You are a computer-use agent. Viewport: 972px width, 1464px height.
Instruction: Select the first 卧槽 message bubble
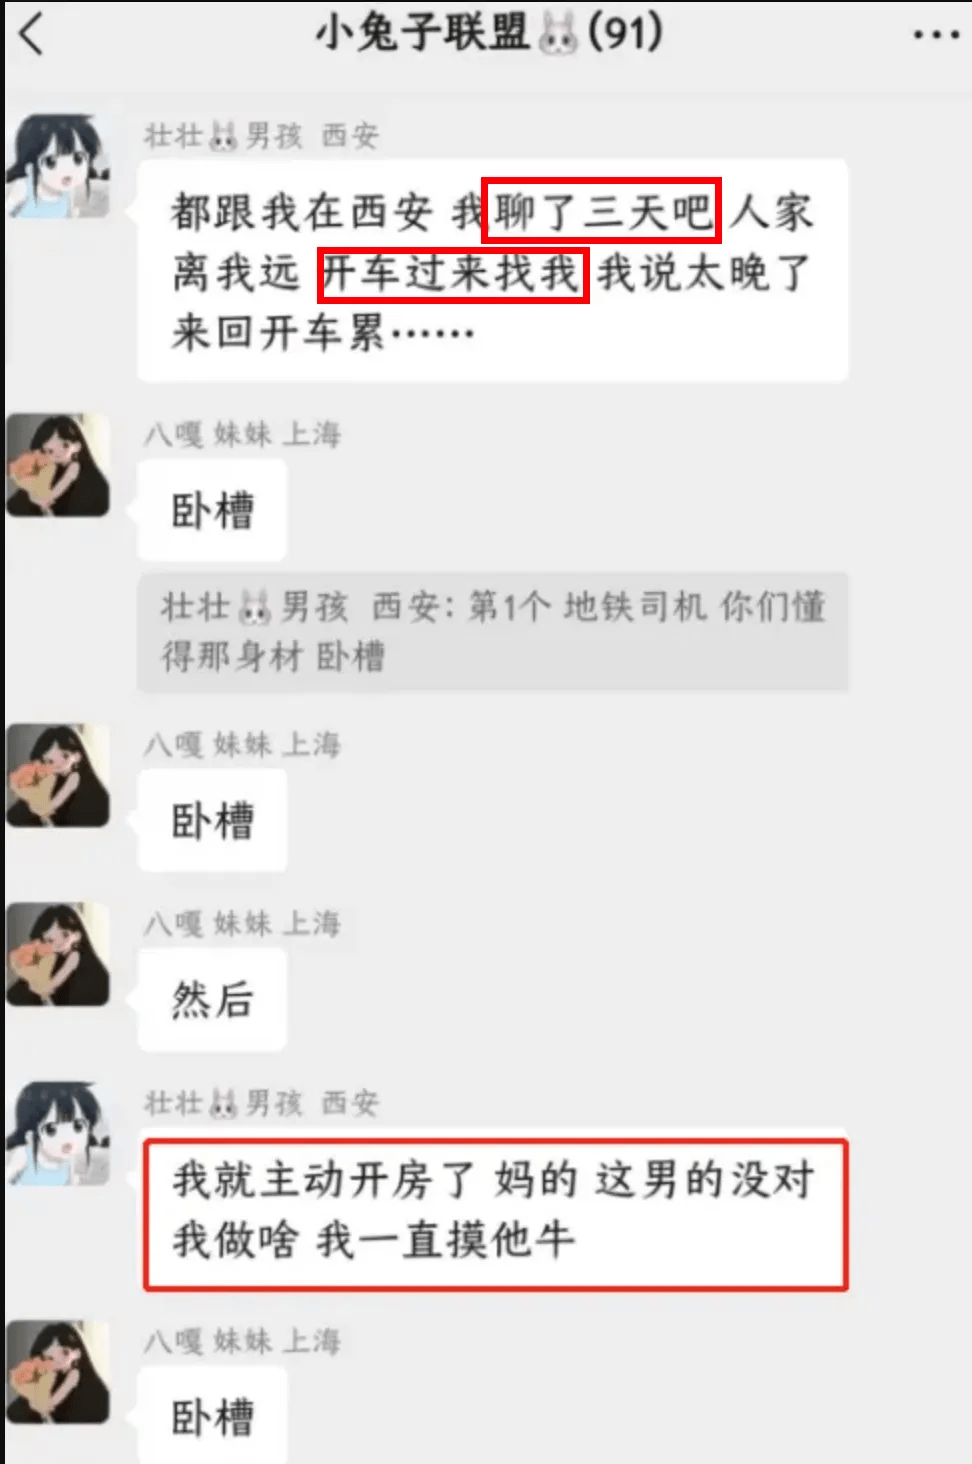click(x=212, y=511)
